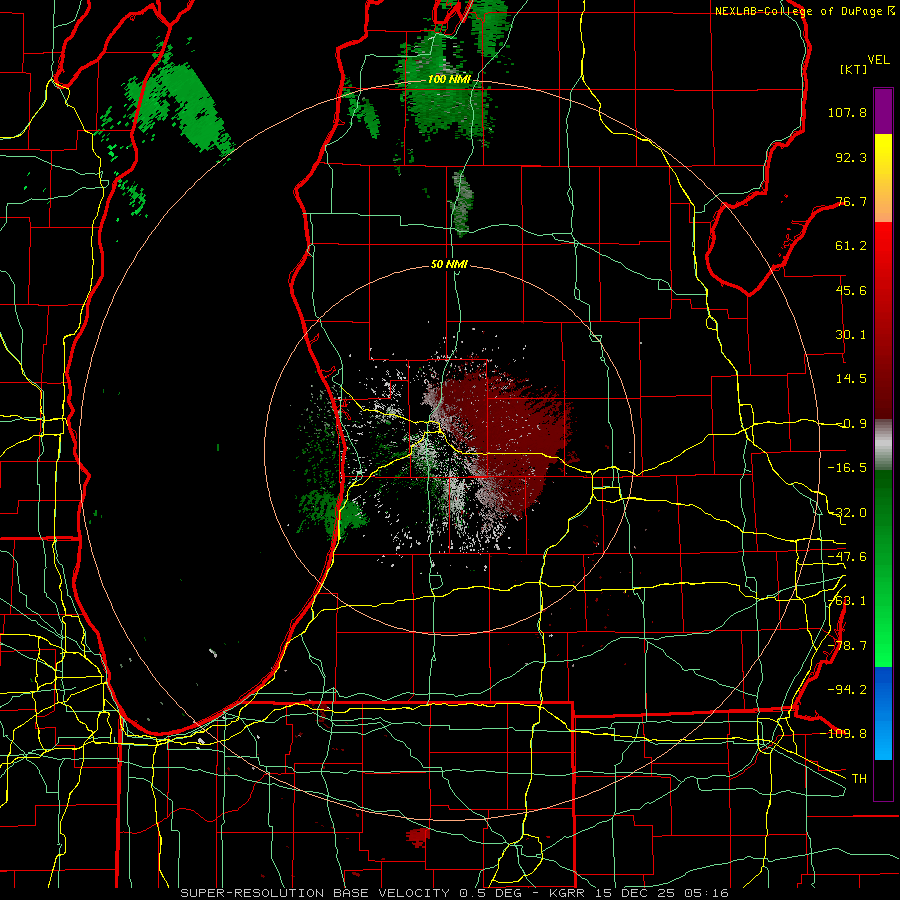Click the 14.5 velocity scale value

pos(851,379)
